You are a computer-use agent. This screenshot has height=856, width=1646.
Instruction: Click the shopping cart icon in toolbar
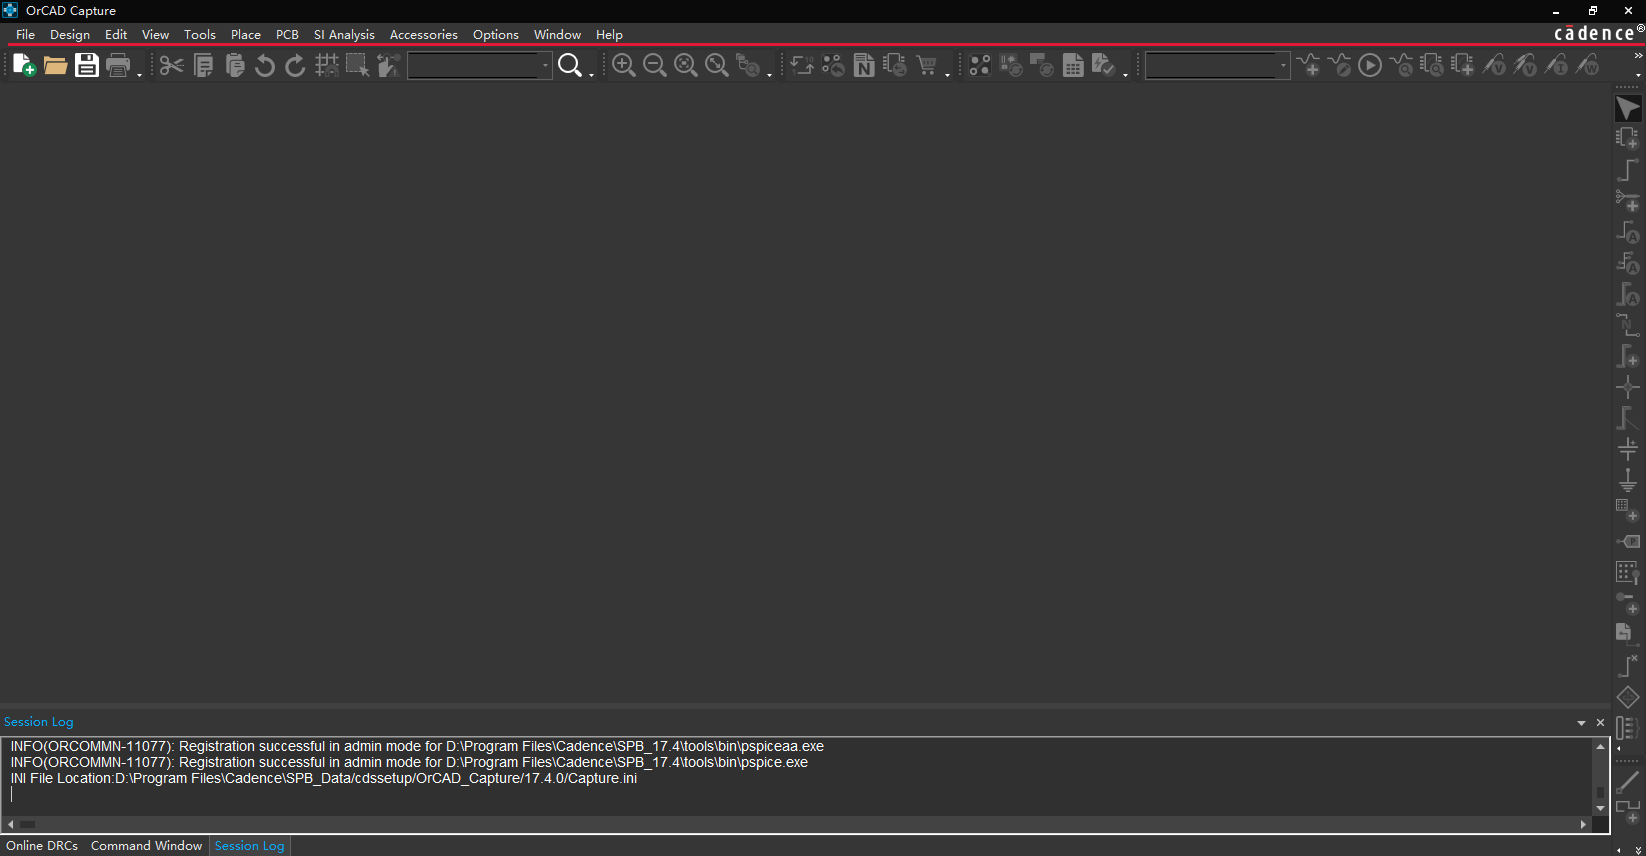927,66
